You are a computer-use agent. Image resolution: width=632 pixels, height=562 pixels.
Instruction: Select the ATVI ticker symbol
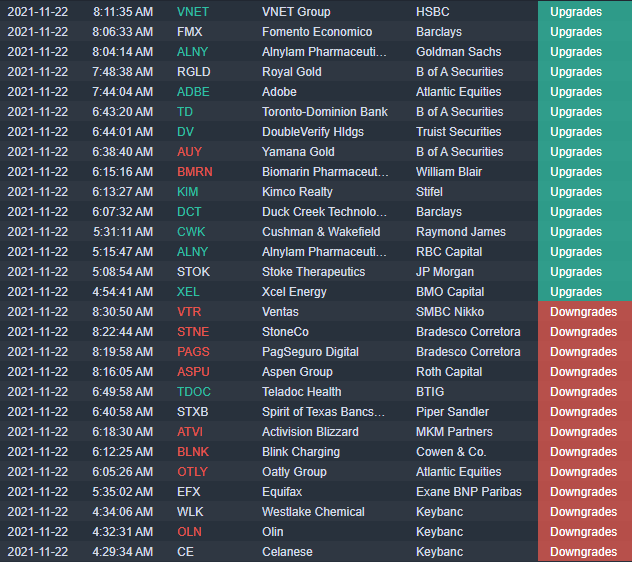(x=189, y=432)
